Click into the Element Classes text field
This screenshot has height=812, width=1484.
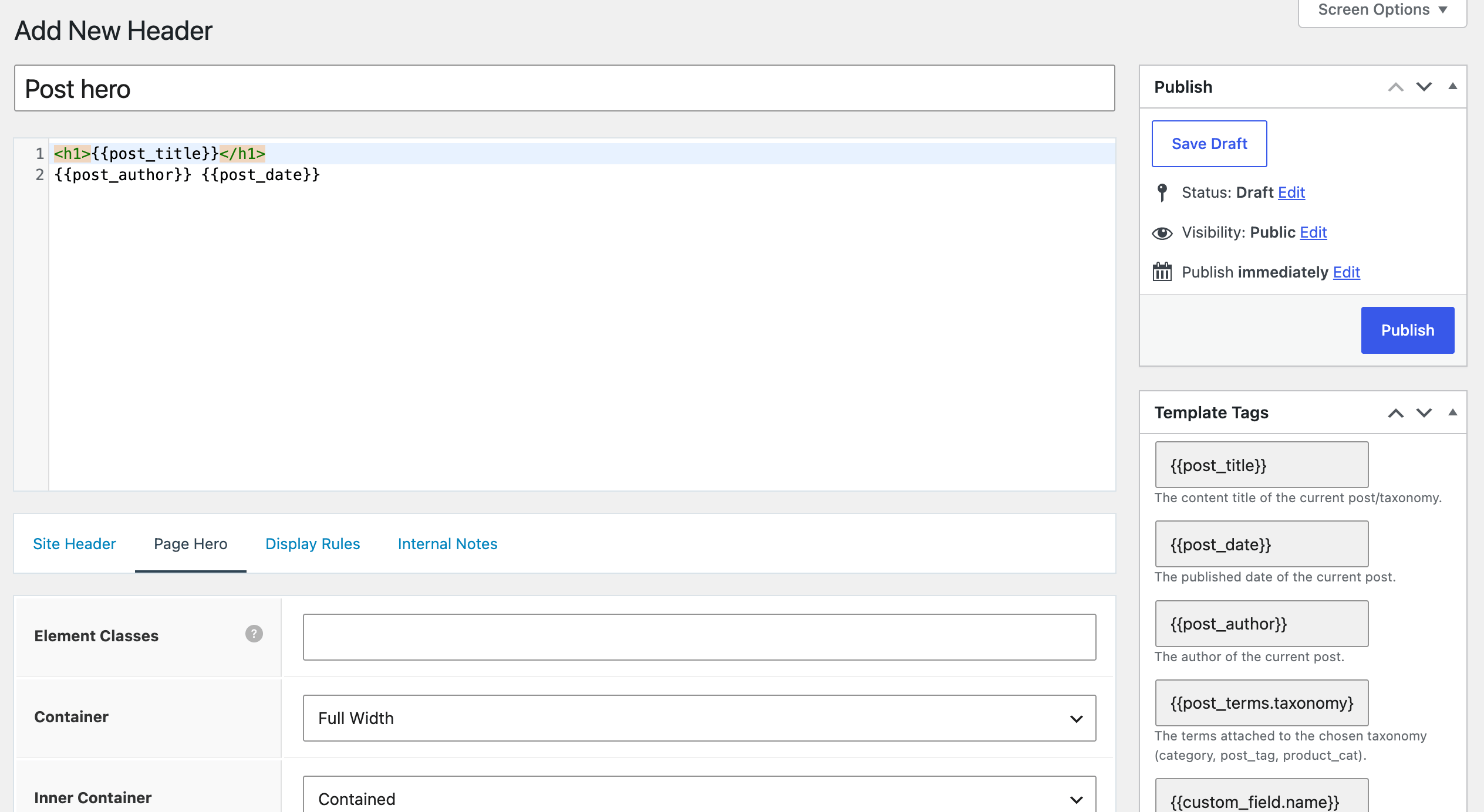pos(699,637)
